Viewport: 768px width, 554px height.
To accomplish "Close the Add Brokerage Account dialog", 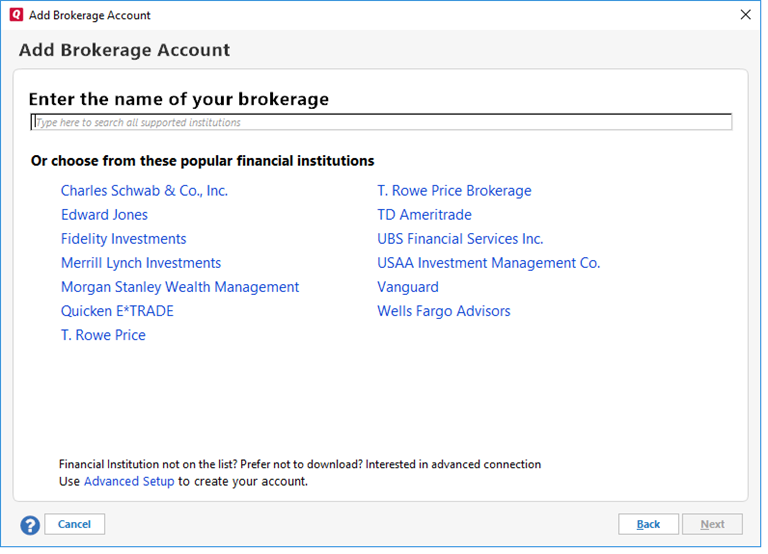I will (745, 15).
